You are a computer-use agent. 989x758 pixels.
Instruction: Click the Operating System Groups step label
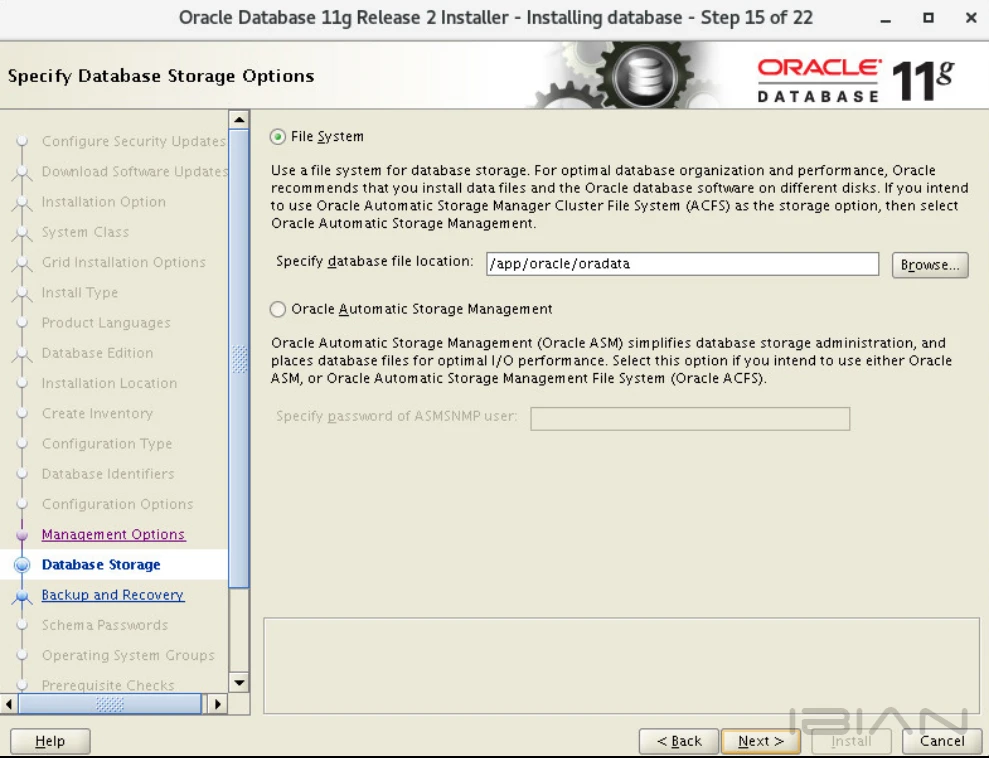coord(128,655)
